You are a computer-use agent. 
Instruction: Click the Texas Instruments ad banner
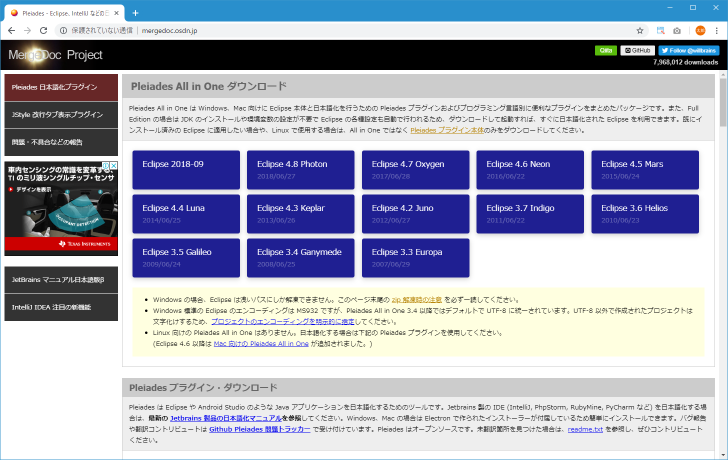point(61,208)
